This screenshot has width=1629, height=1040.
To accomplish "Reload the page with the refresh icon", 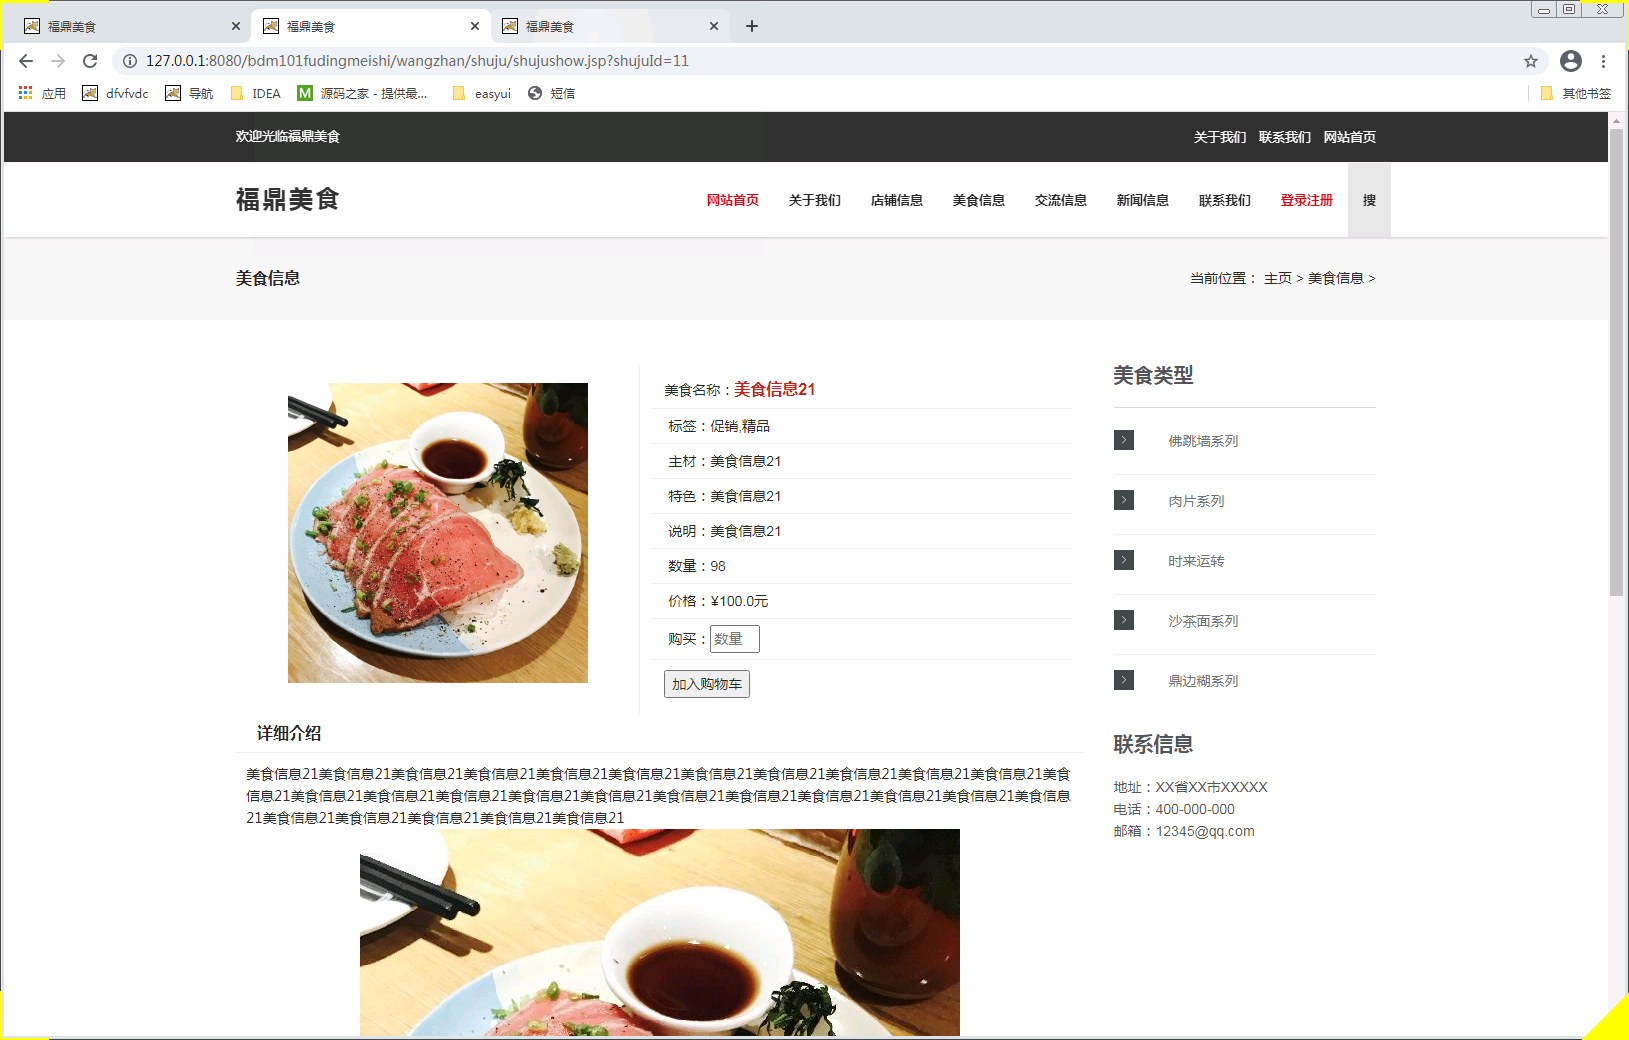I will point(90,61).
